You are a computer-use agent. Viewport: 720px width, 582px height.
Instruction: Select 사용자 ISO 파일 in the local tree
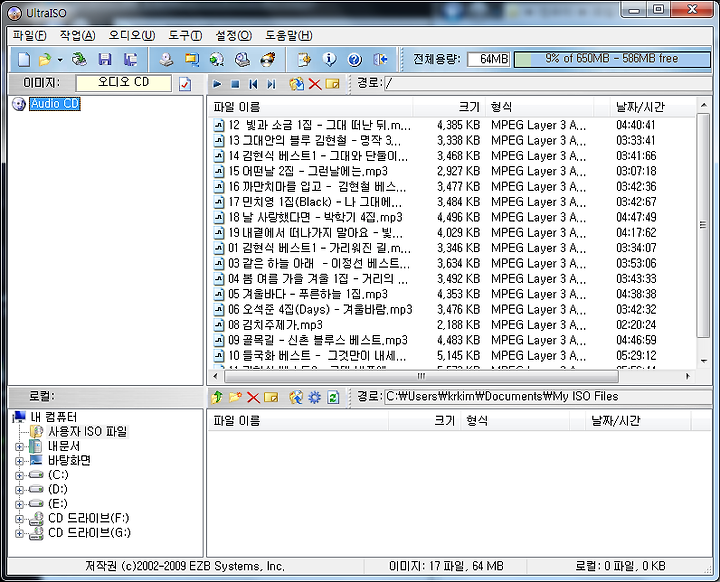(87, 432)
